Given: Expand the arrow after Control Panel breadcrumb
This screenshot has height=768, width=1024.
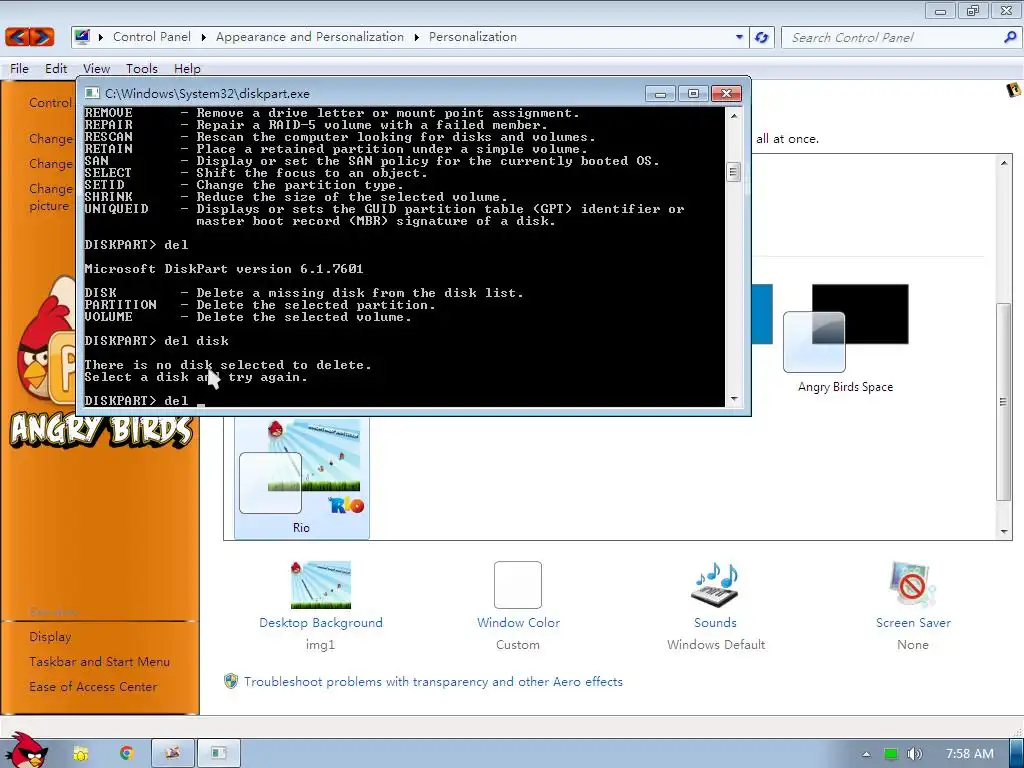Looking at the screenshot, I should point(204,37).
